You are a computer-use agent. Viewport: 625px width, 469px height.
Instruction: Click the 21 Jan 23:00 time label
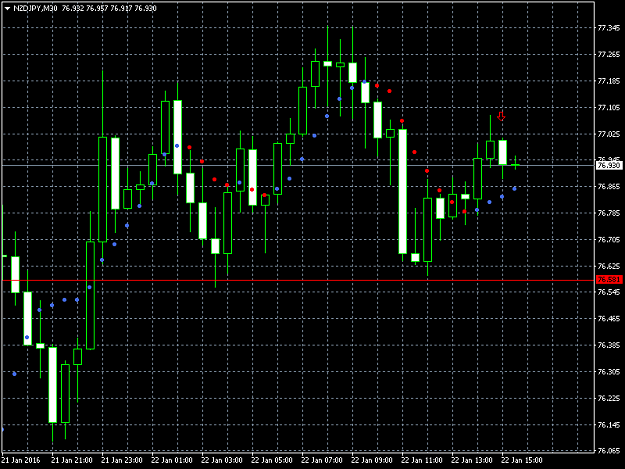pyautogui.click(x=122, y=460)
